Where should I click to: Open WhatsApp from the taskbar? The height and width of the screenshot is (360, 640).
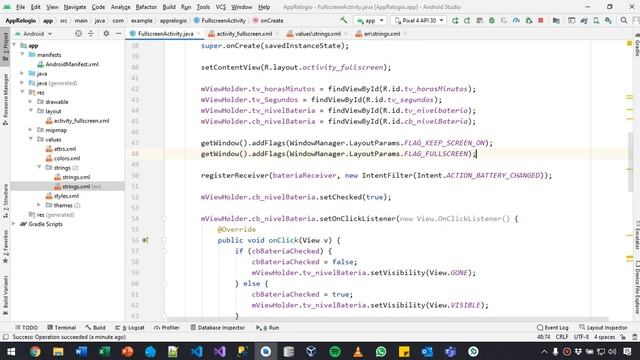(381, 351)
